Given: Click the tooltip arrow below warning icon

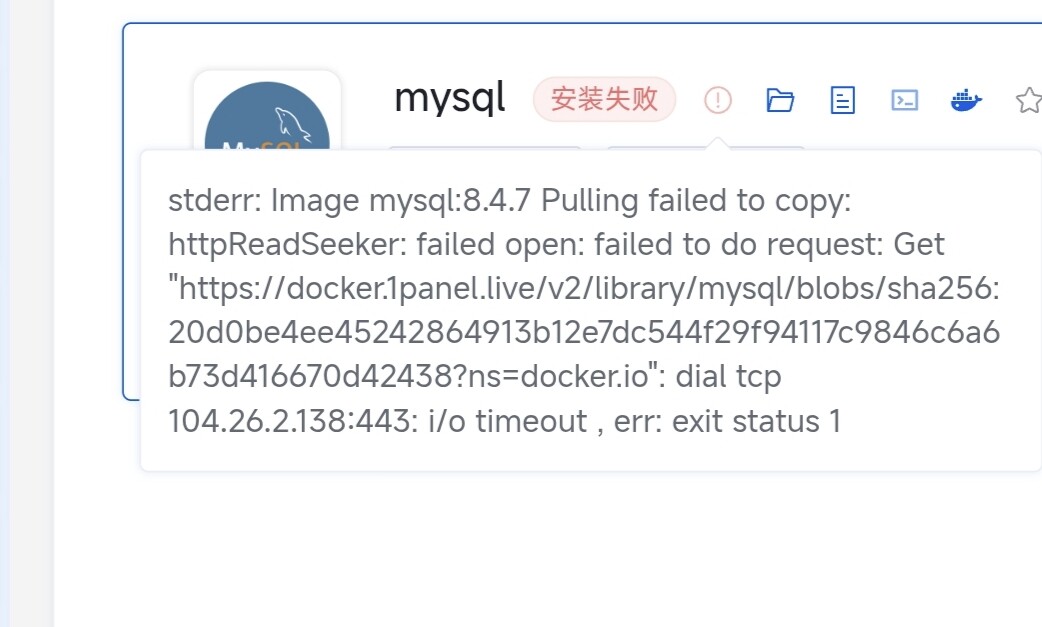Looking at the screenshot, I should (718, 144).
